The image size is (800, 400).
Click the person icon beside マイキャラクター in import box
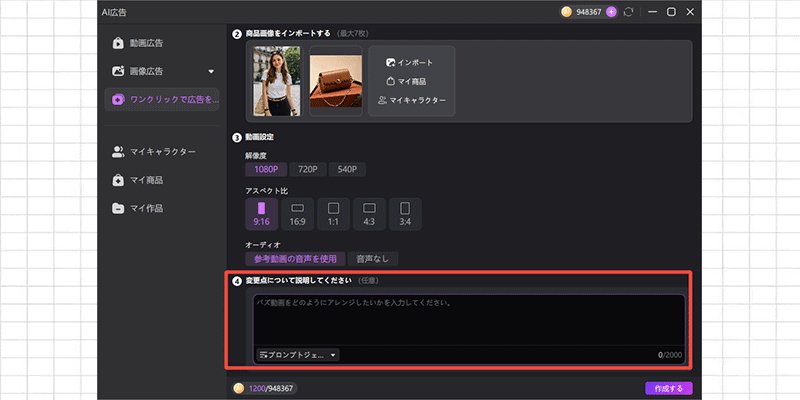[x=382, y=100]
